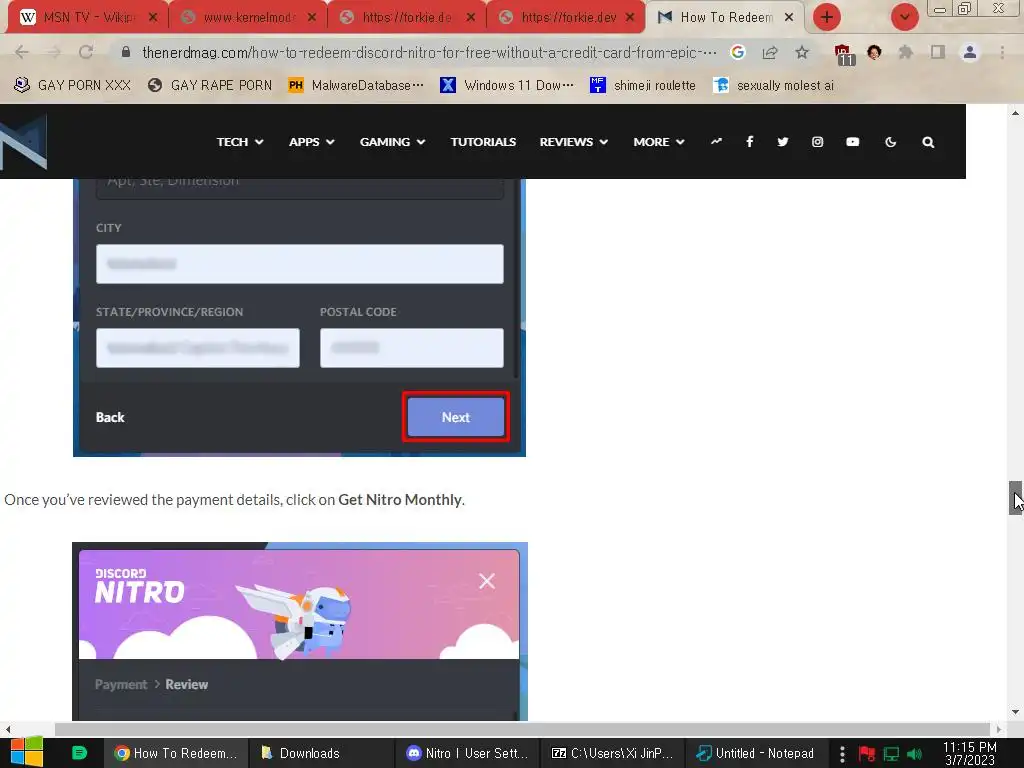Screen dimensions: 1024x768
Task: Expand the APPS menu
Action: tap(312, 142)
